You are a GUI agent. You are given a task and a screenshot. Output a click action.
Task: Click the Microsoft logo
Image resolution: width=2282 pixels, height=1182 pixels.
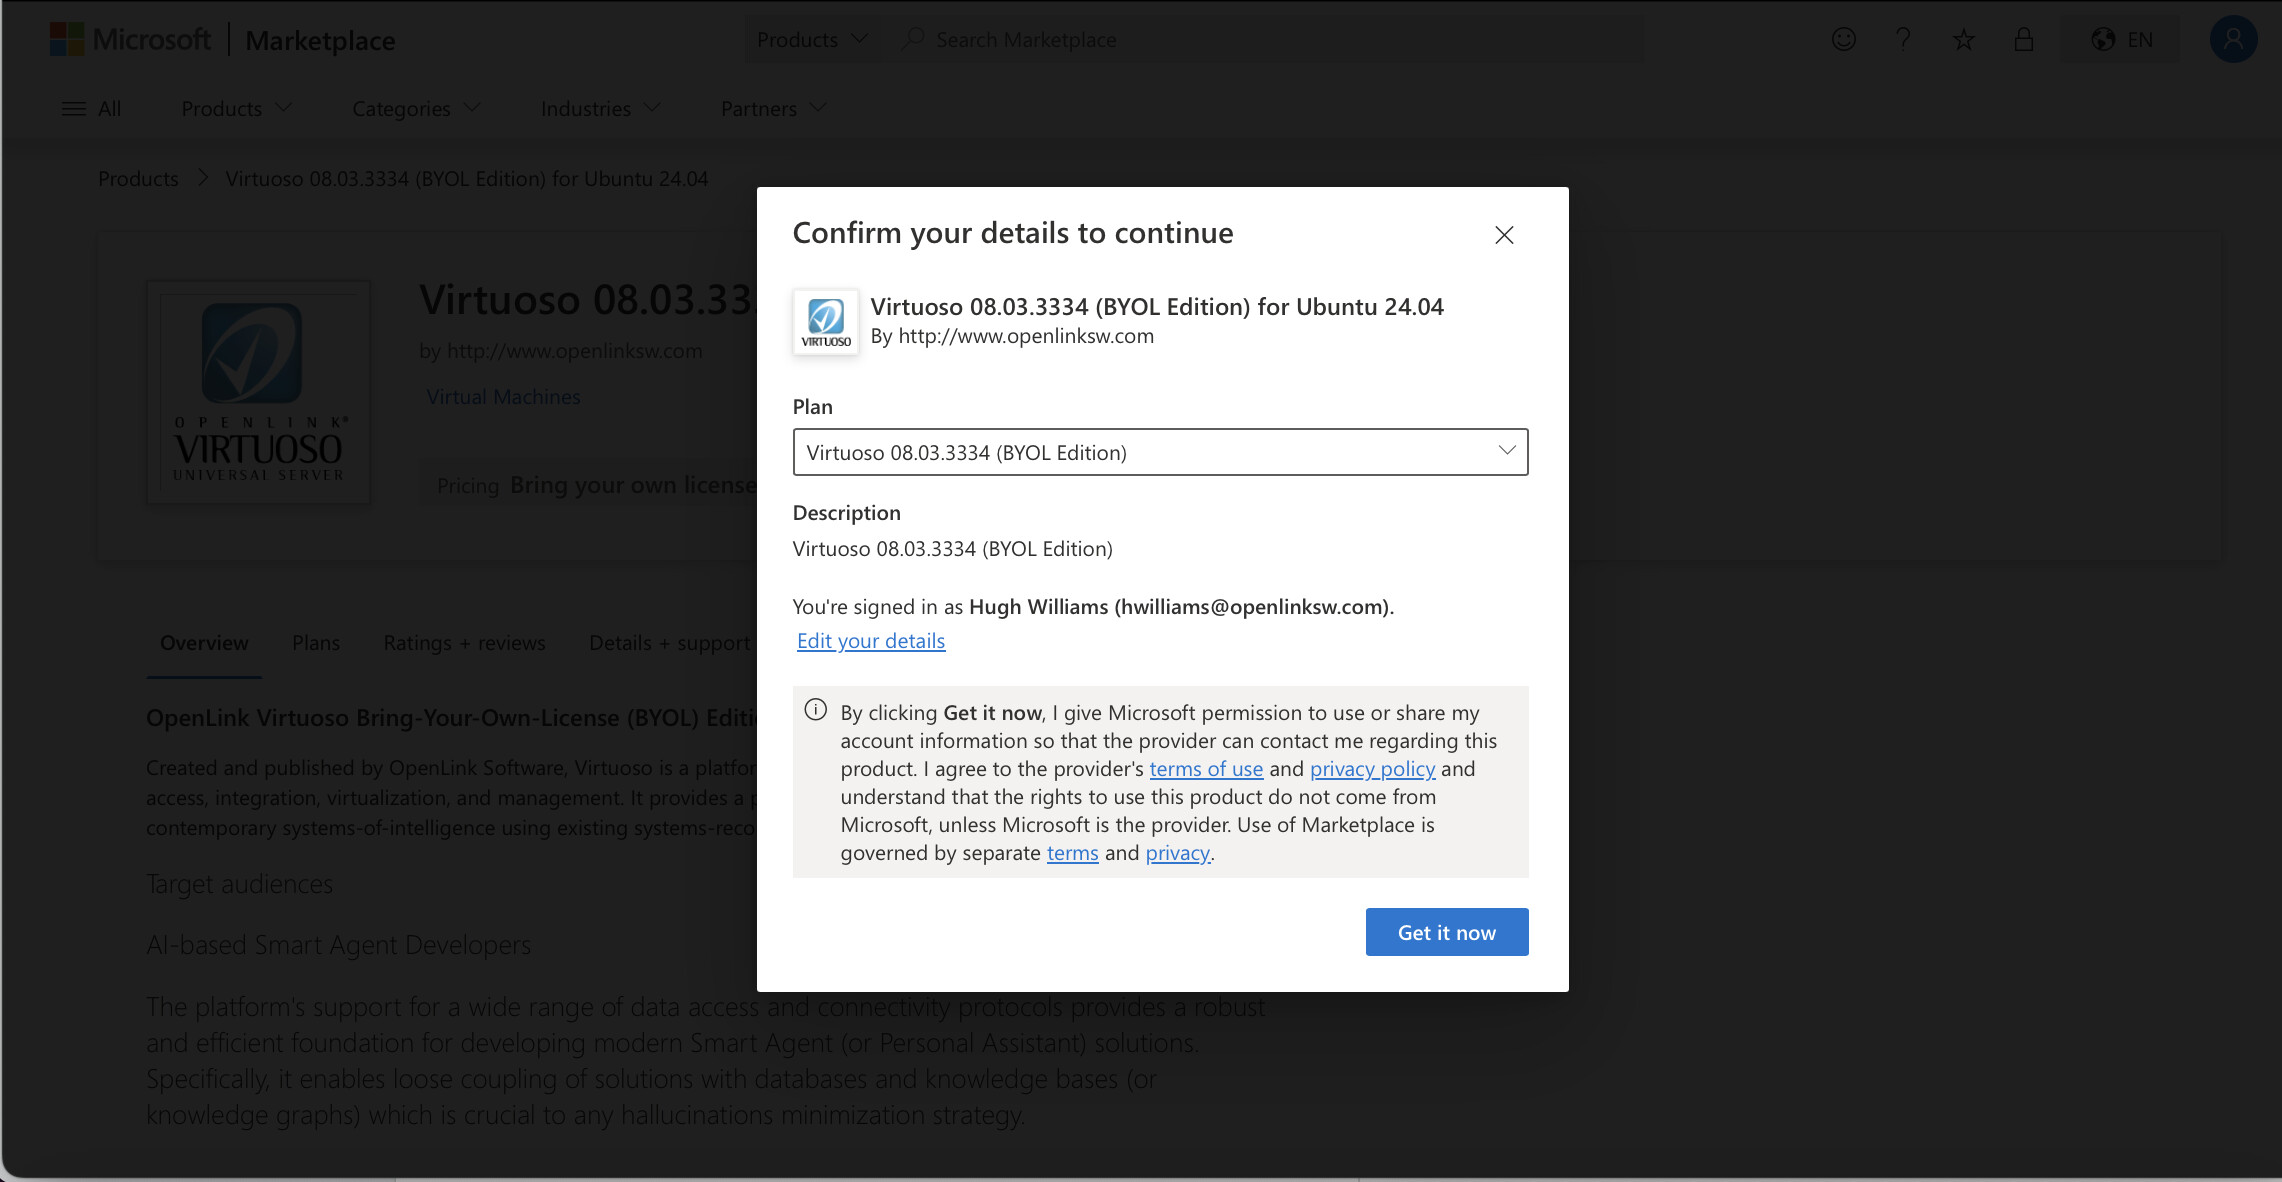tap(67, 39)
